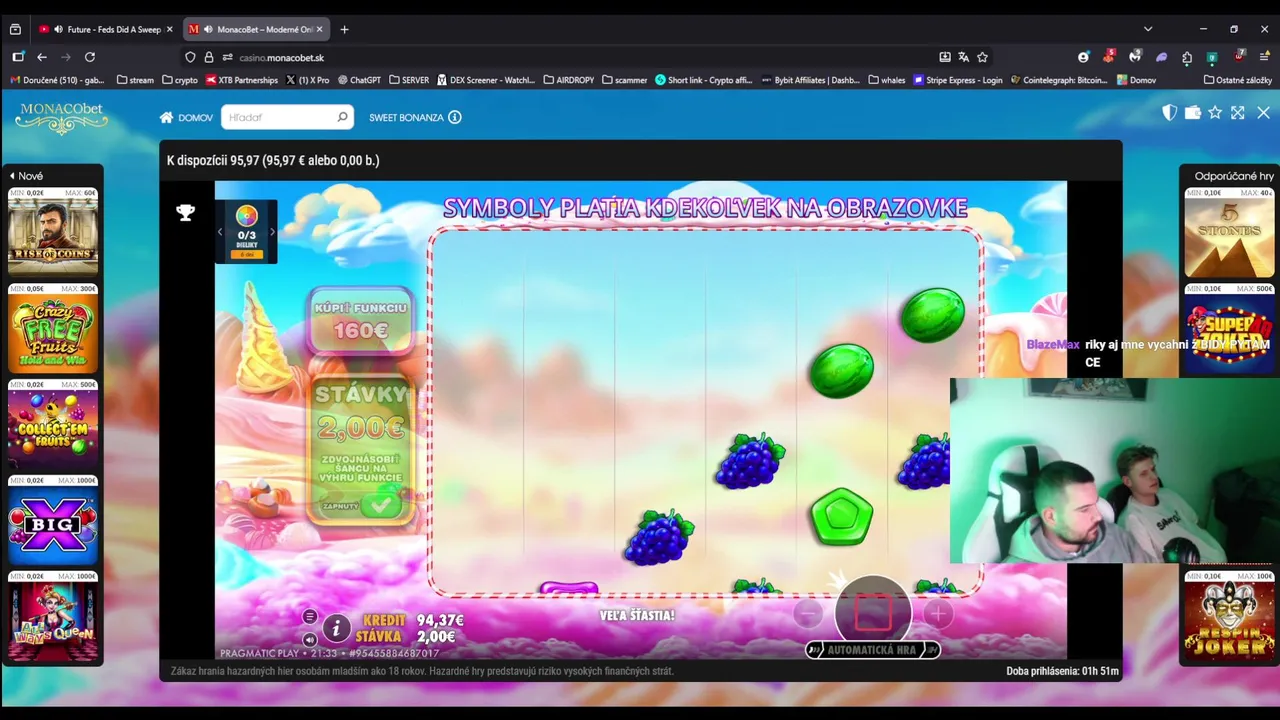Mute game sound via speaker icon
This screenshot has height=720, width=1280.
pyautogui.click(x=310, y=639)
